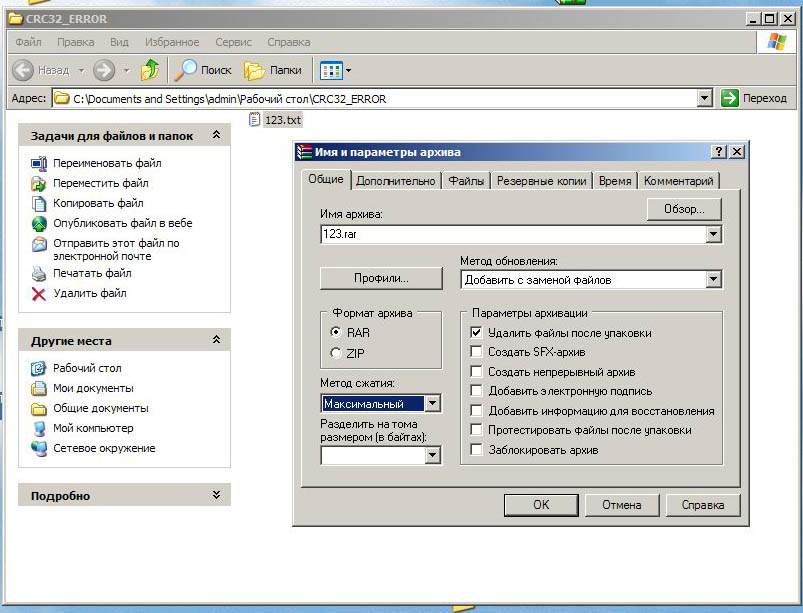This screenshot has height=613, width=803.
Task: Enable 'Протестировать файлы после упаковки' checkbox
Action: pos(476,430)
